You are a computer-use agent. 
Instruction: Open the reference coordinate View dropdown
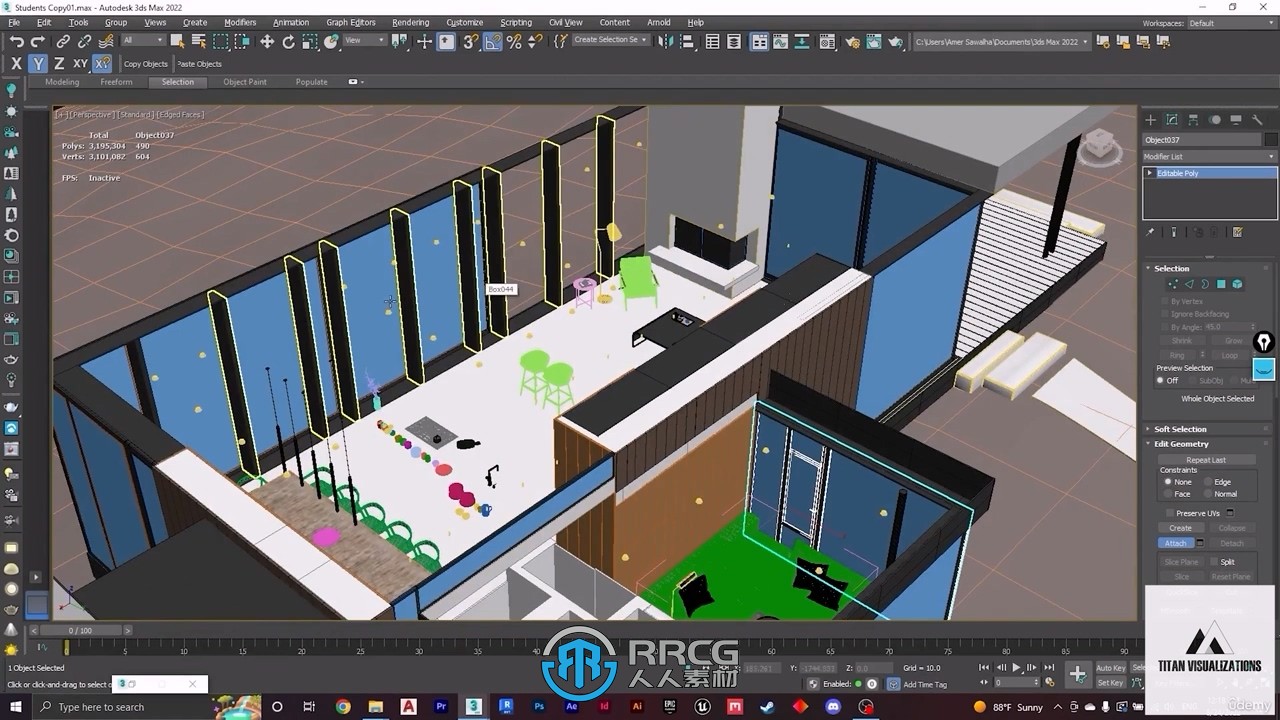364,41
